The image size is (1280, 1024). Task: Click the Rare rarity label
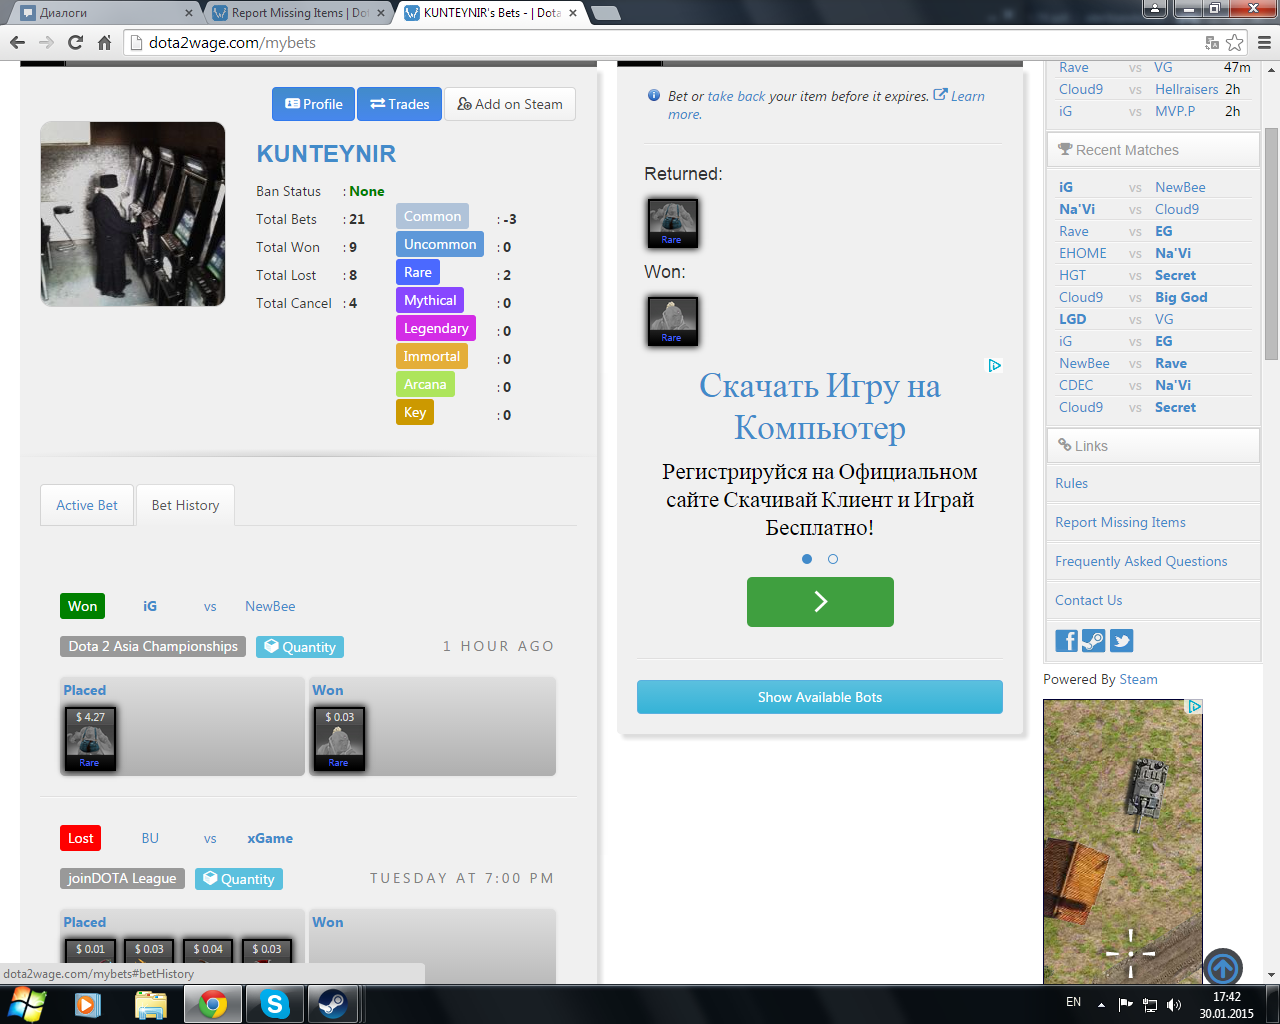pos(418,272)
